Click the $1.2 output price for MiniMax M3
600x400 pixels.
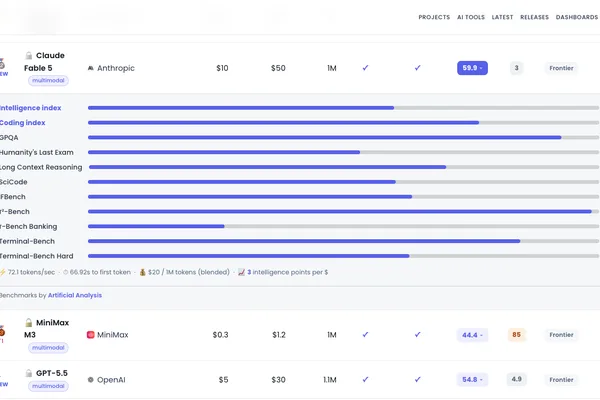pos(279,335)
